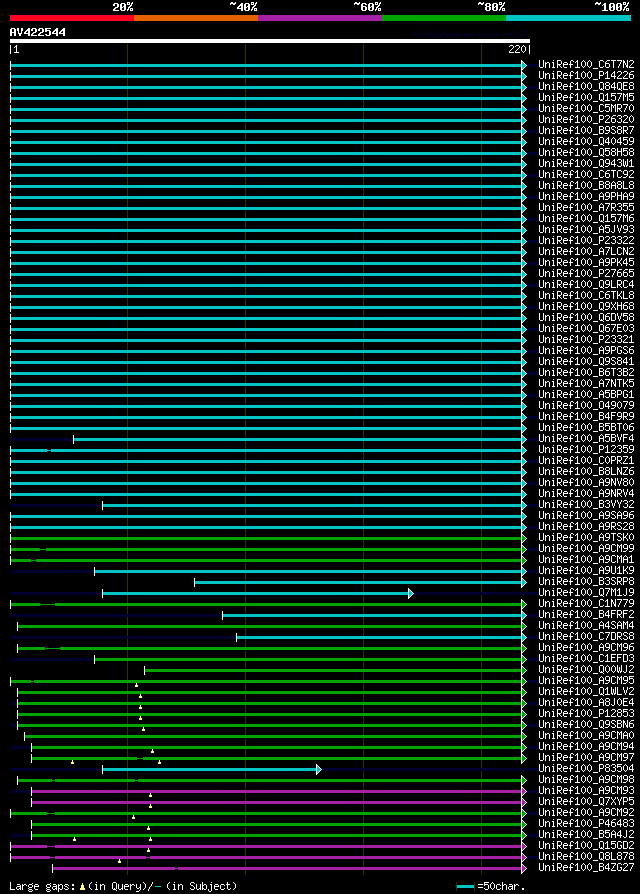Open hit UniRef100_P14226

click(x=586, y=76)
